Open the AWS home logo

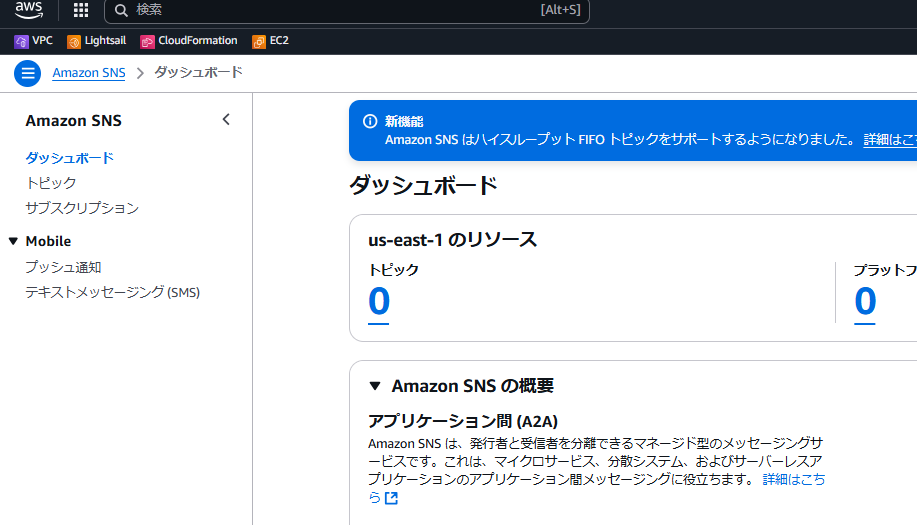[x=29, y=9]
